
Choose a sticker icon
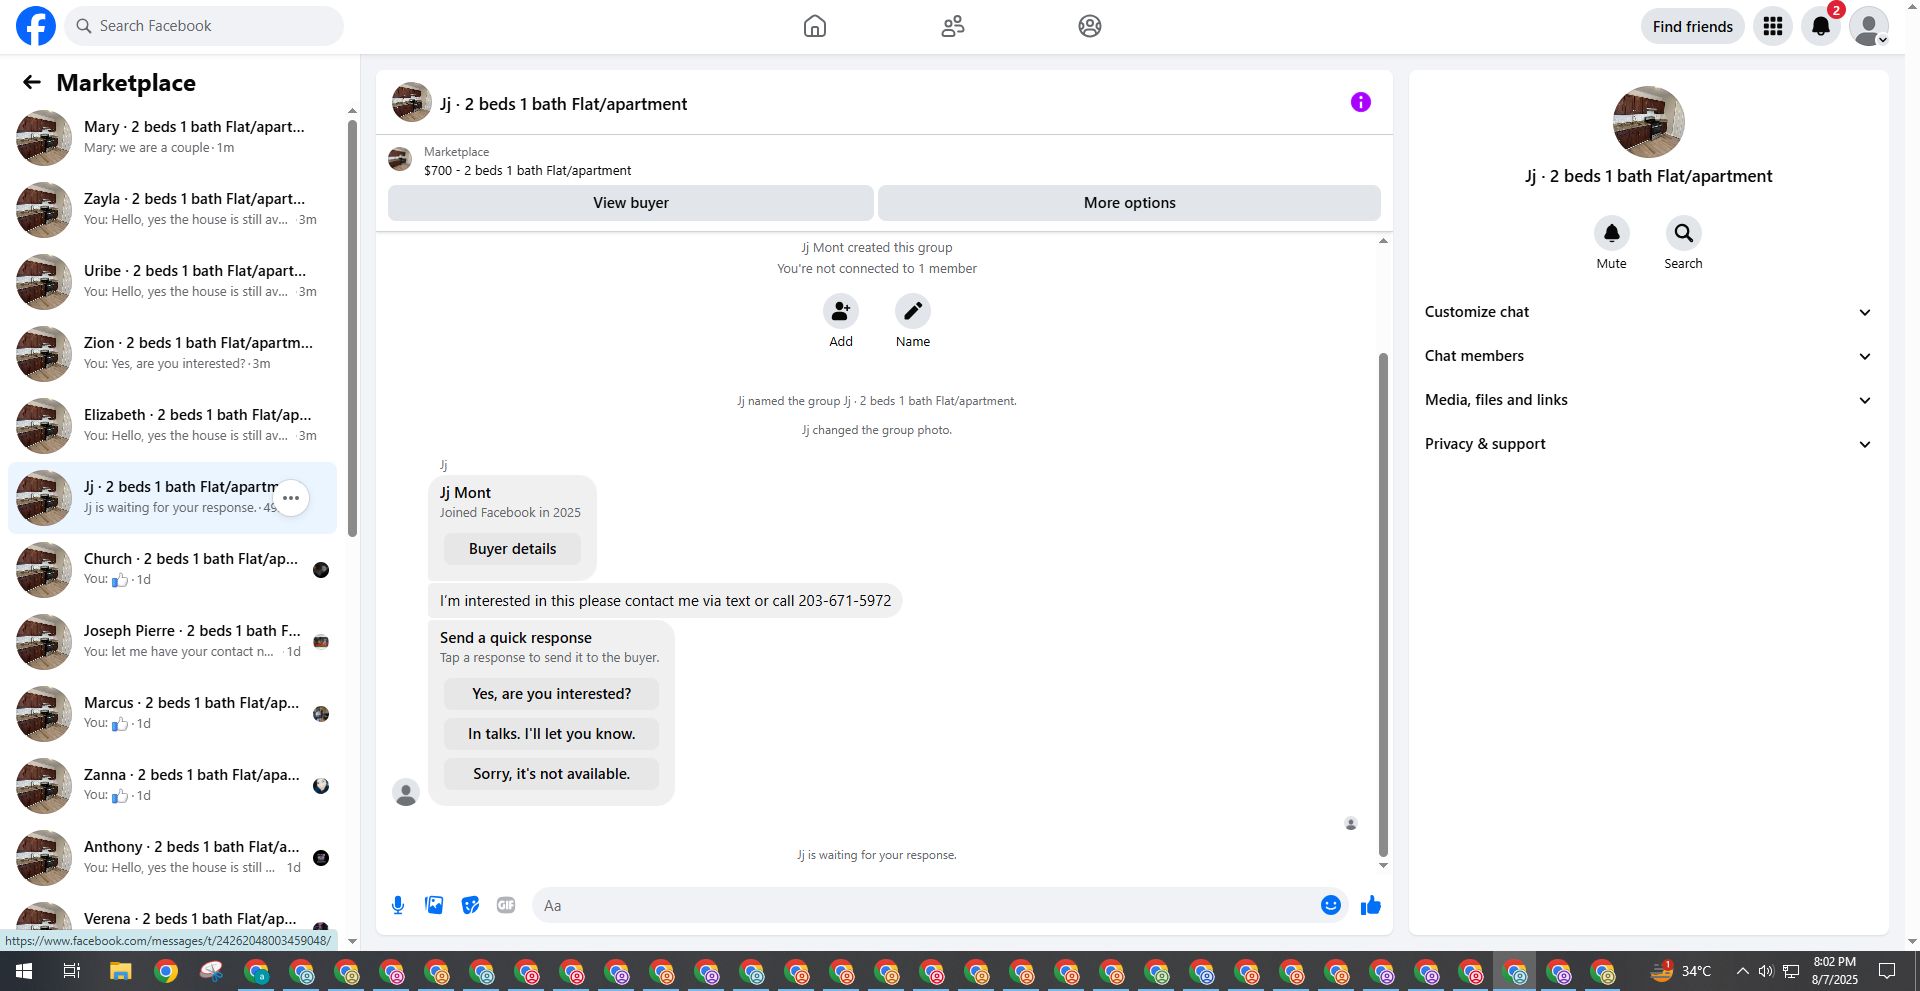tap(470, 905)
